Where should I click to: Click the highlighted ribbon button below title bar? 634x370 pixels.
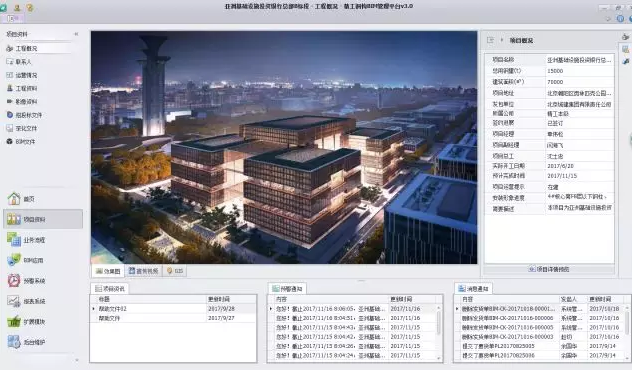13,18
